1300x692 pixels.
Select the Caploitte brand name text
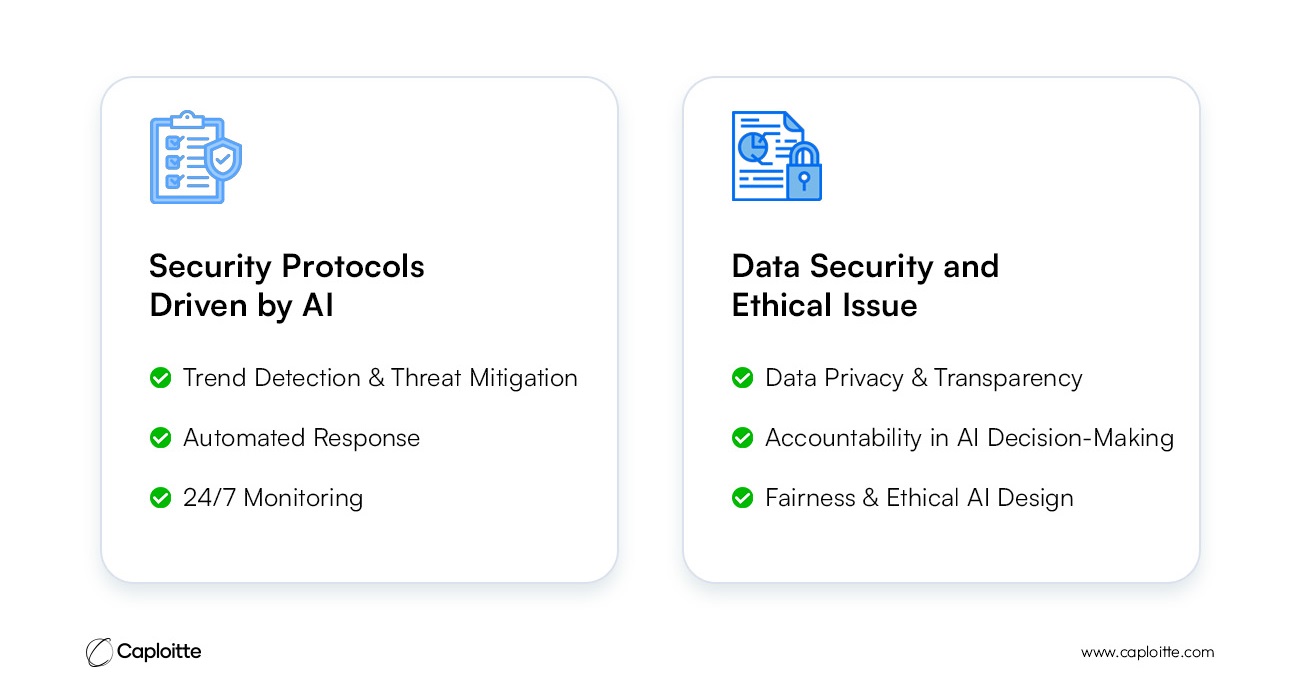click(x=159, y=652)
